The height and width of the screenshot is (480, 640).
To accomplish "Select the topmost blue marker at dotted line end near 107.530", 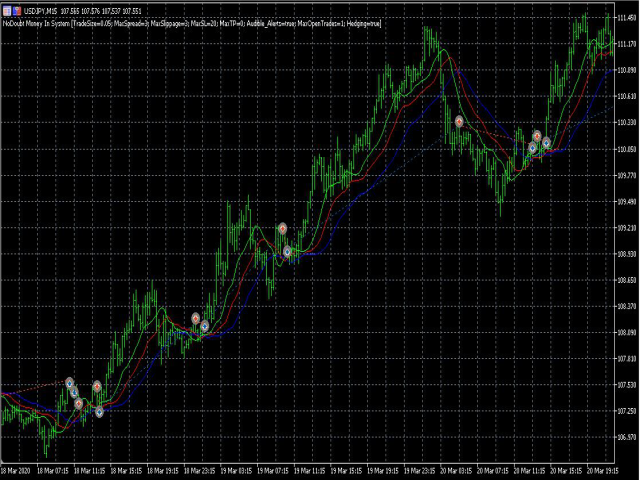I will 69,383.
